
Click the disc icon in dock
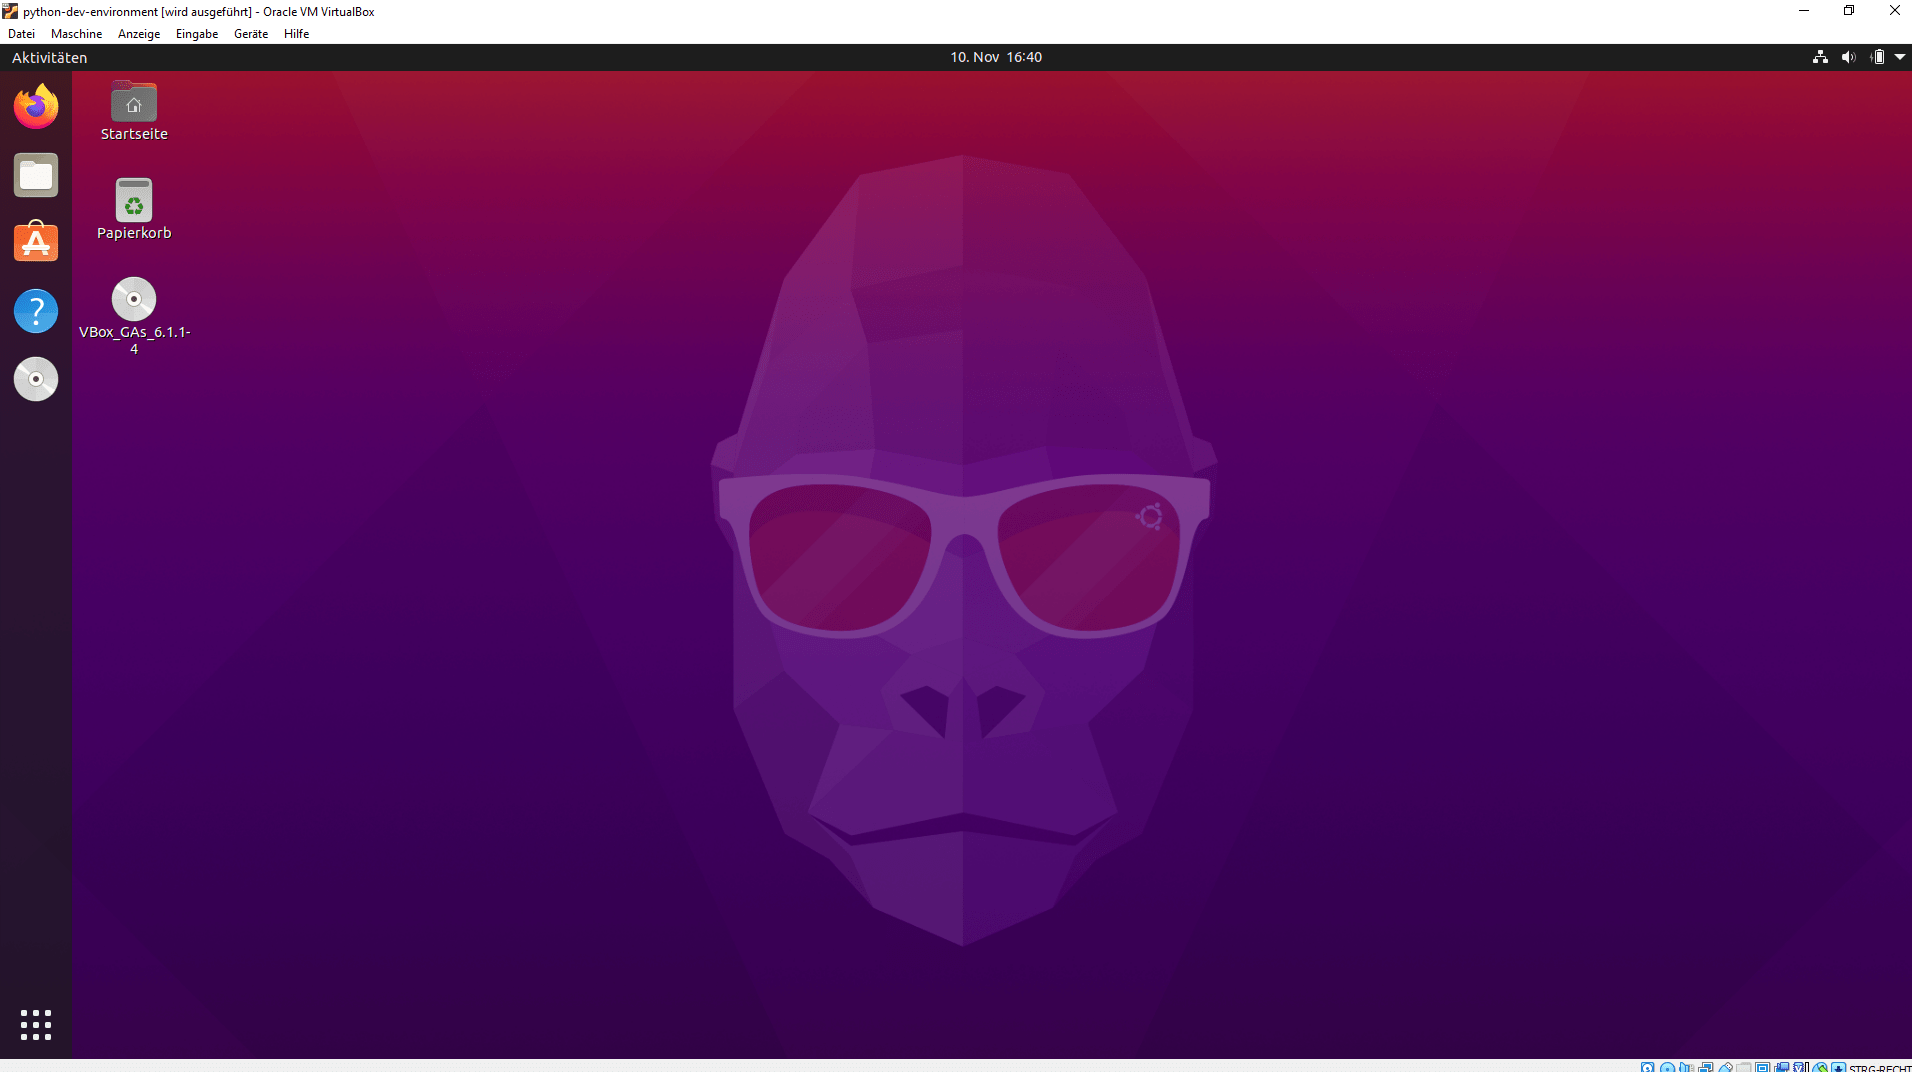click(36, 379)
